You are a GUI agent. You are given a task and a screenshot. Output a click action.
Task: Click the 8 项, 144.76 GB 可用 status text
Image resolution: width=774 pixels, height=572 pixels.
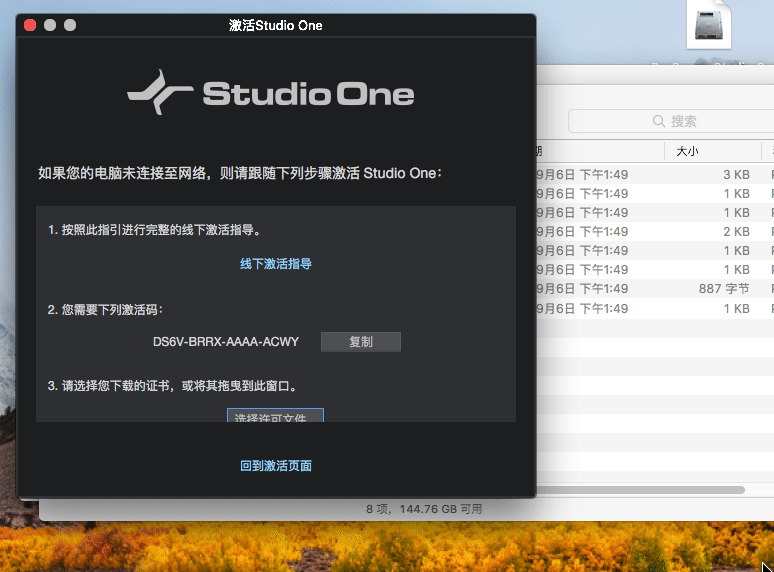tap(424, 509)
